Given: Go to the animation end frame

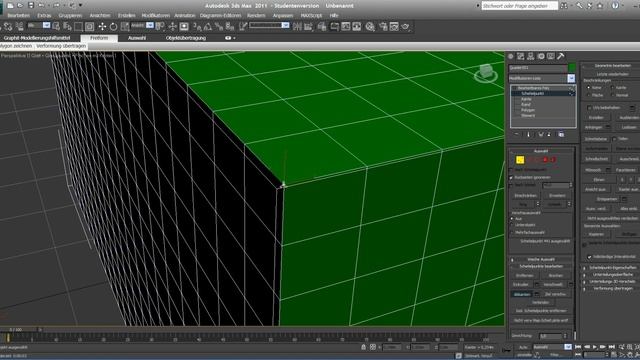Looking at the screenshot, I should tap(611, 347).
